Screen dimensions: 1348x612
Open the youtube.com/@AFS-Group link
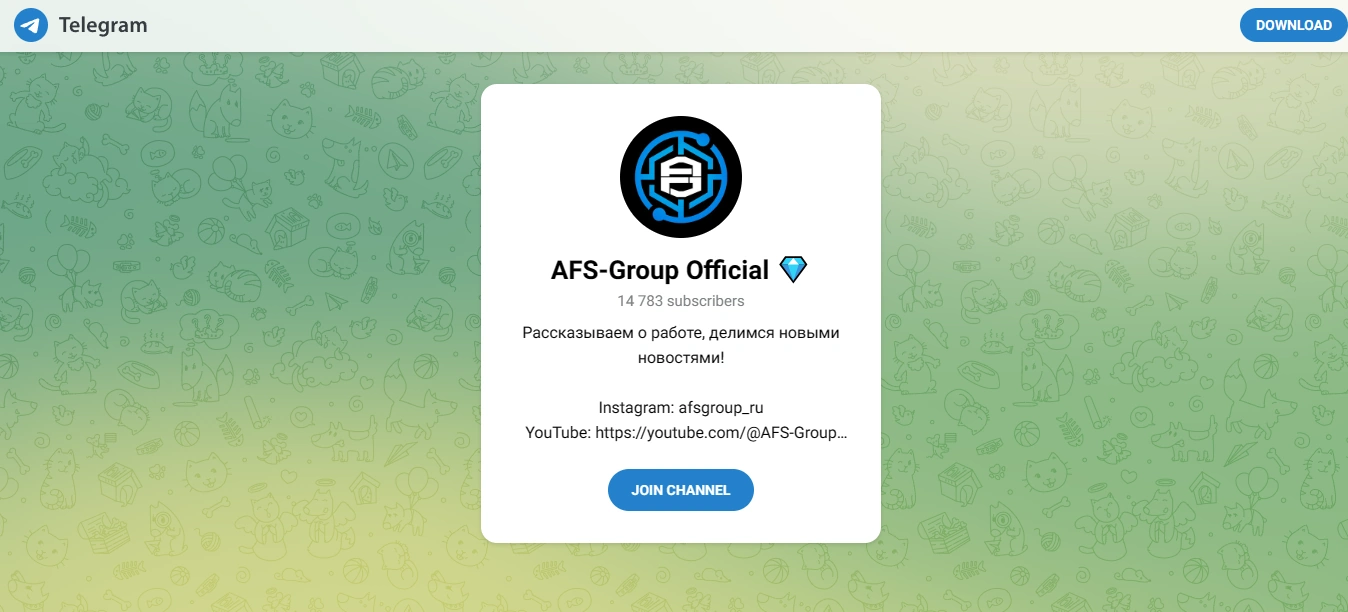[721, 433]
